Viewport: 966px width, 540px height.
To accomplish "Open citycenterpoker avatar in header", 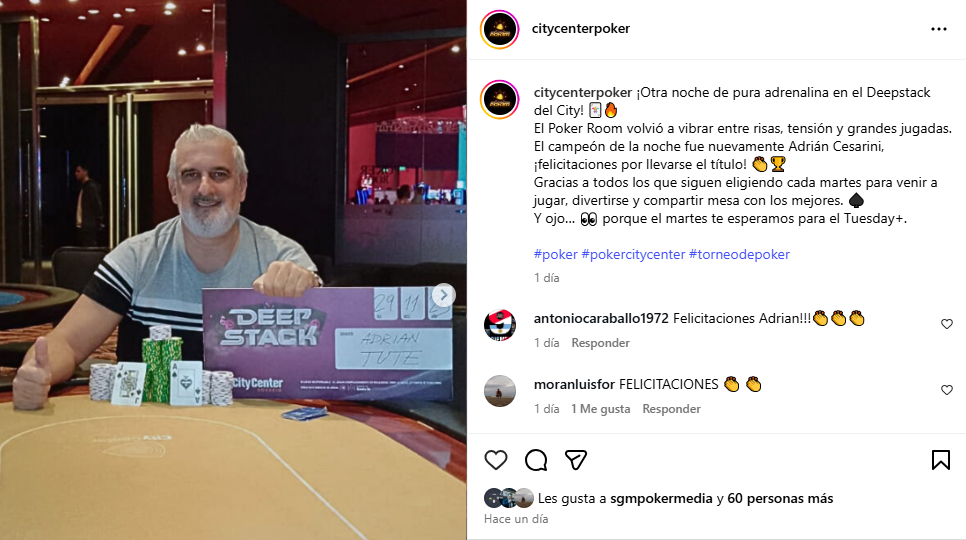I will point(500,29).
